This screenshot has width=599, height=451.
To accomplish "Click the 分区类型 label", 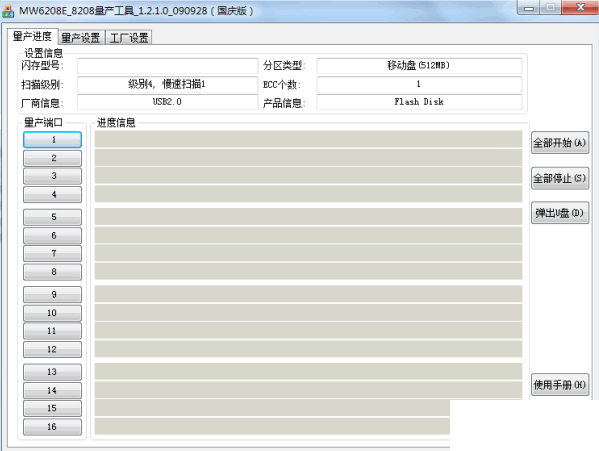I will [x=284, y=66].
